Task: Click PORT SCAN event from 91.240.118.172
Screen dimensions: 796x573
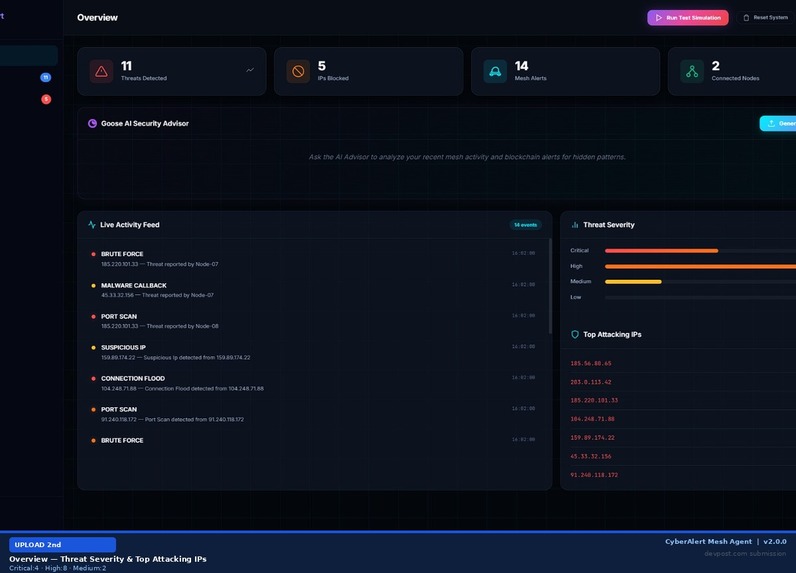Action: tap(313, 414)
